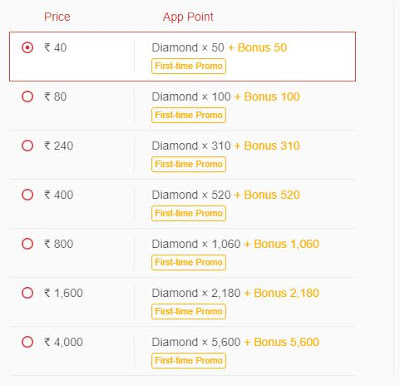Click the App Point column header
The height and width of the screenshot is (386, 400).
188,17
